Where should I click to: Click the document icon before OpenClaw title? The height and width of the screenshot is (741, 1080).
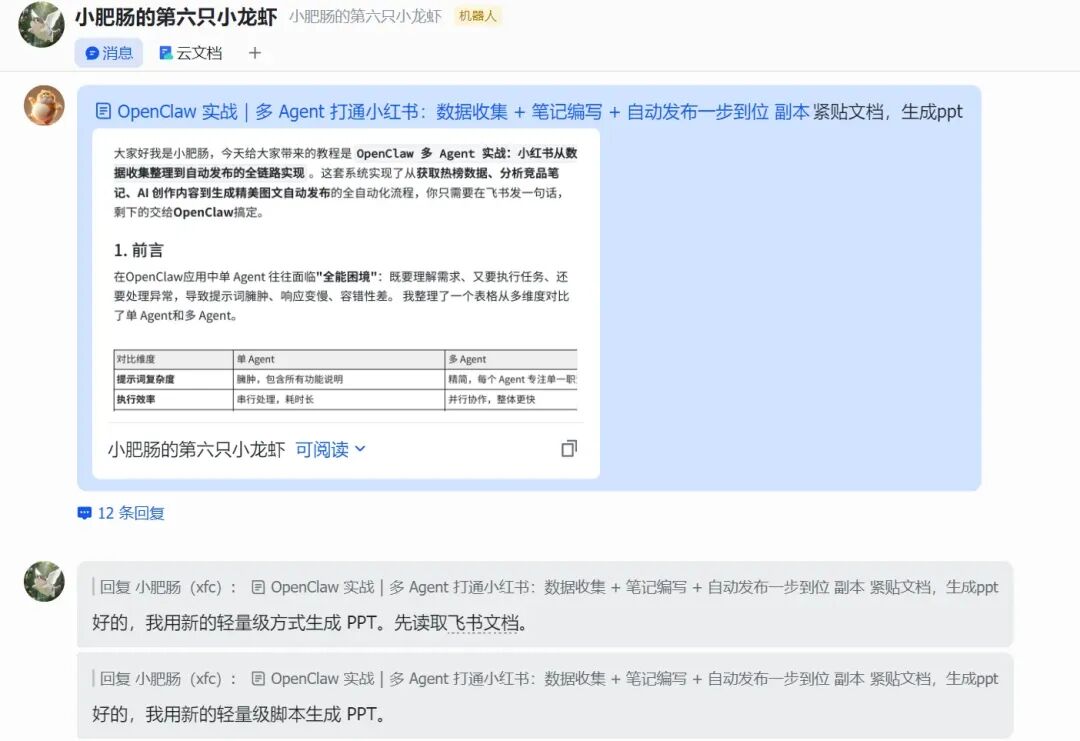103,111
